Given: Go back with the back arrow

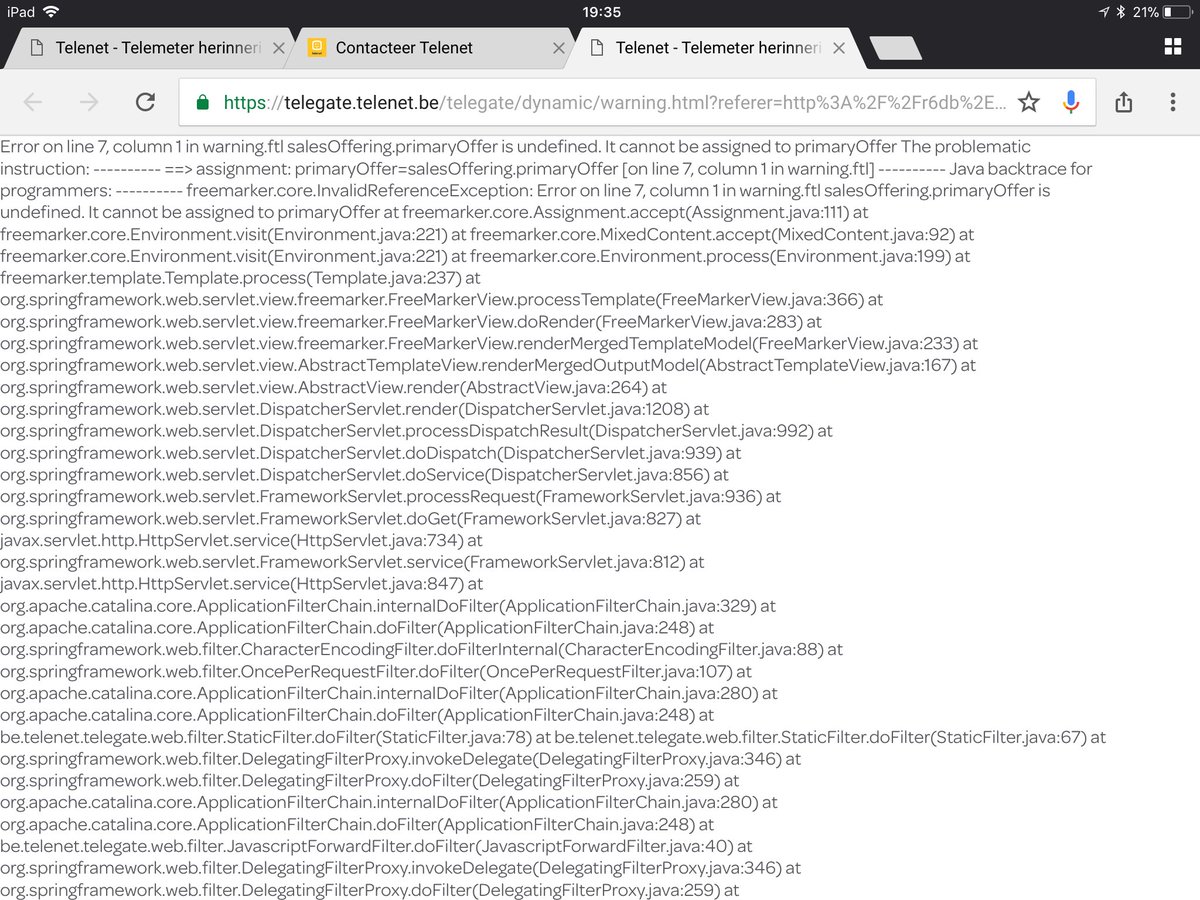Looking at the screenshot, I should 33,102.
